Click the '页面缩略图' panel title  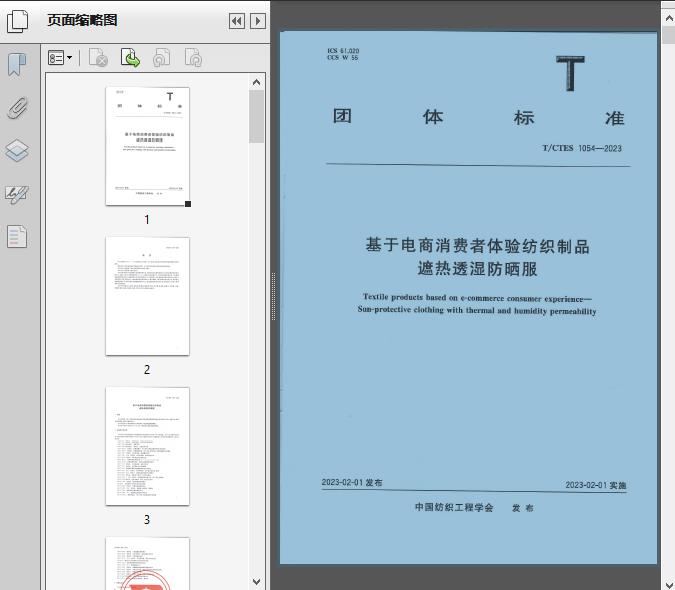click(x=82, y=20)
